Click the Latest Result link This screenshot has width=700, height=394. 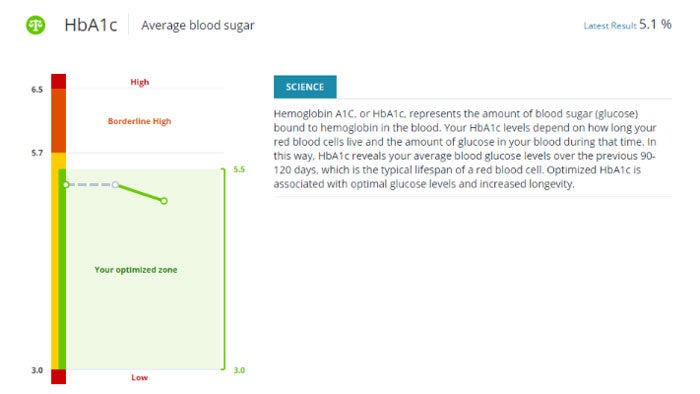[x=609, y=26]
